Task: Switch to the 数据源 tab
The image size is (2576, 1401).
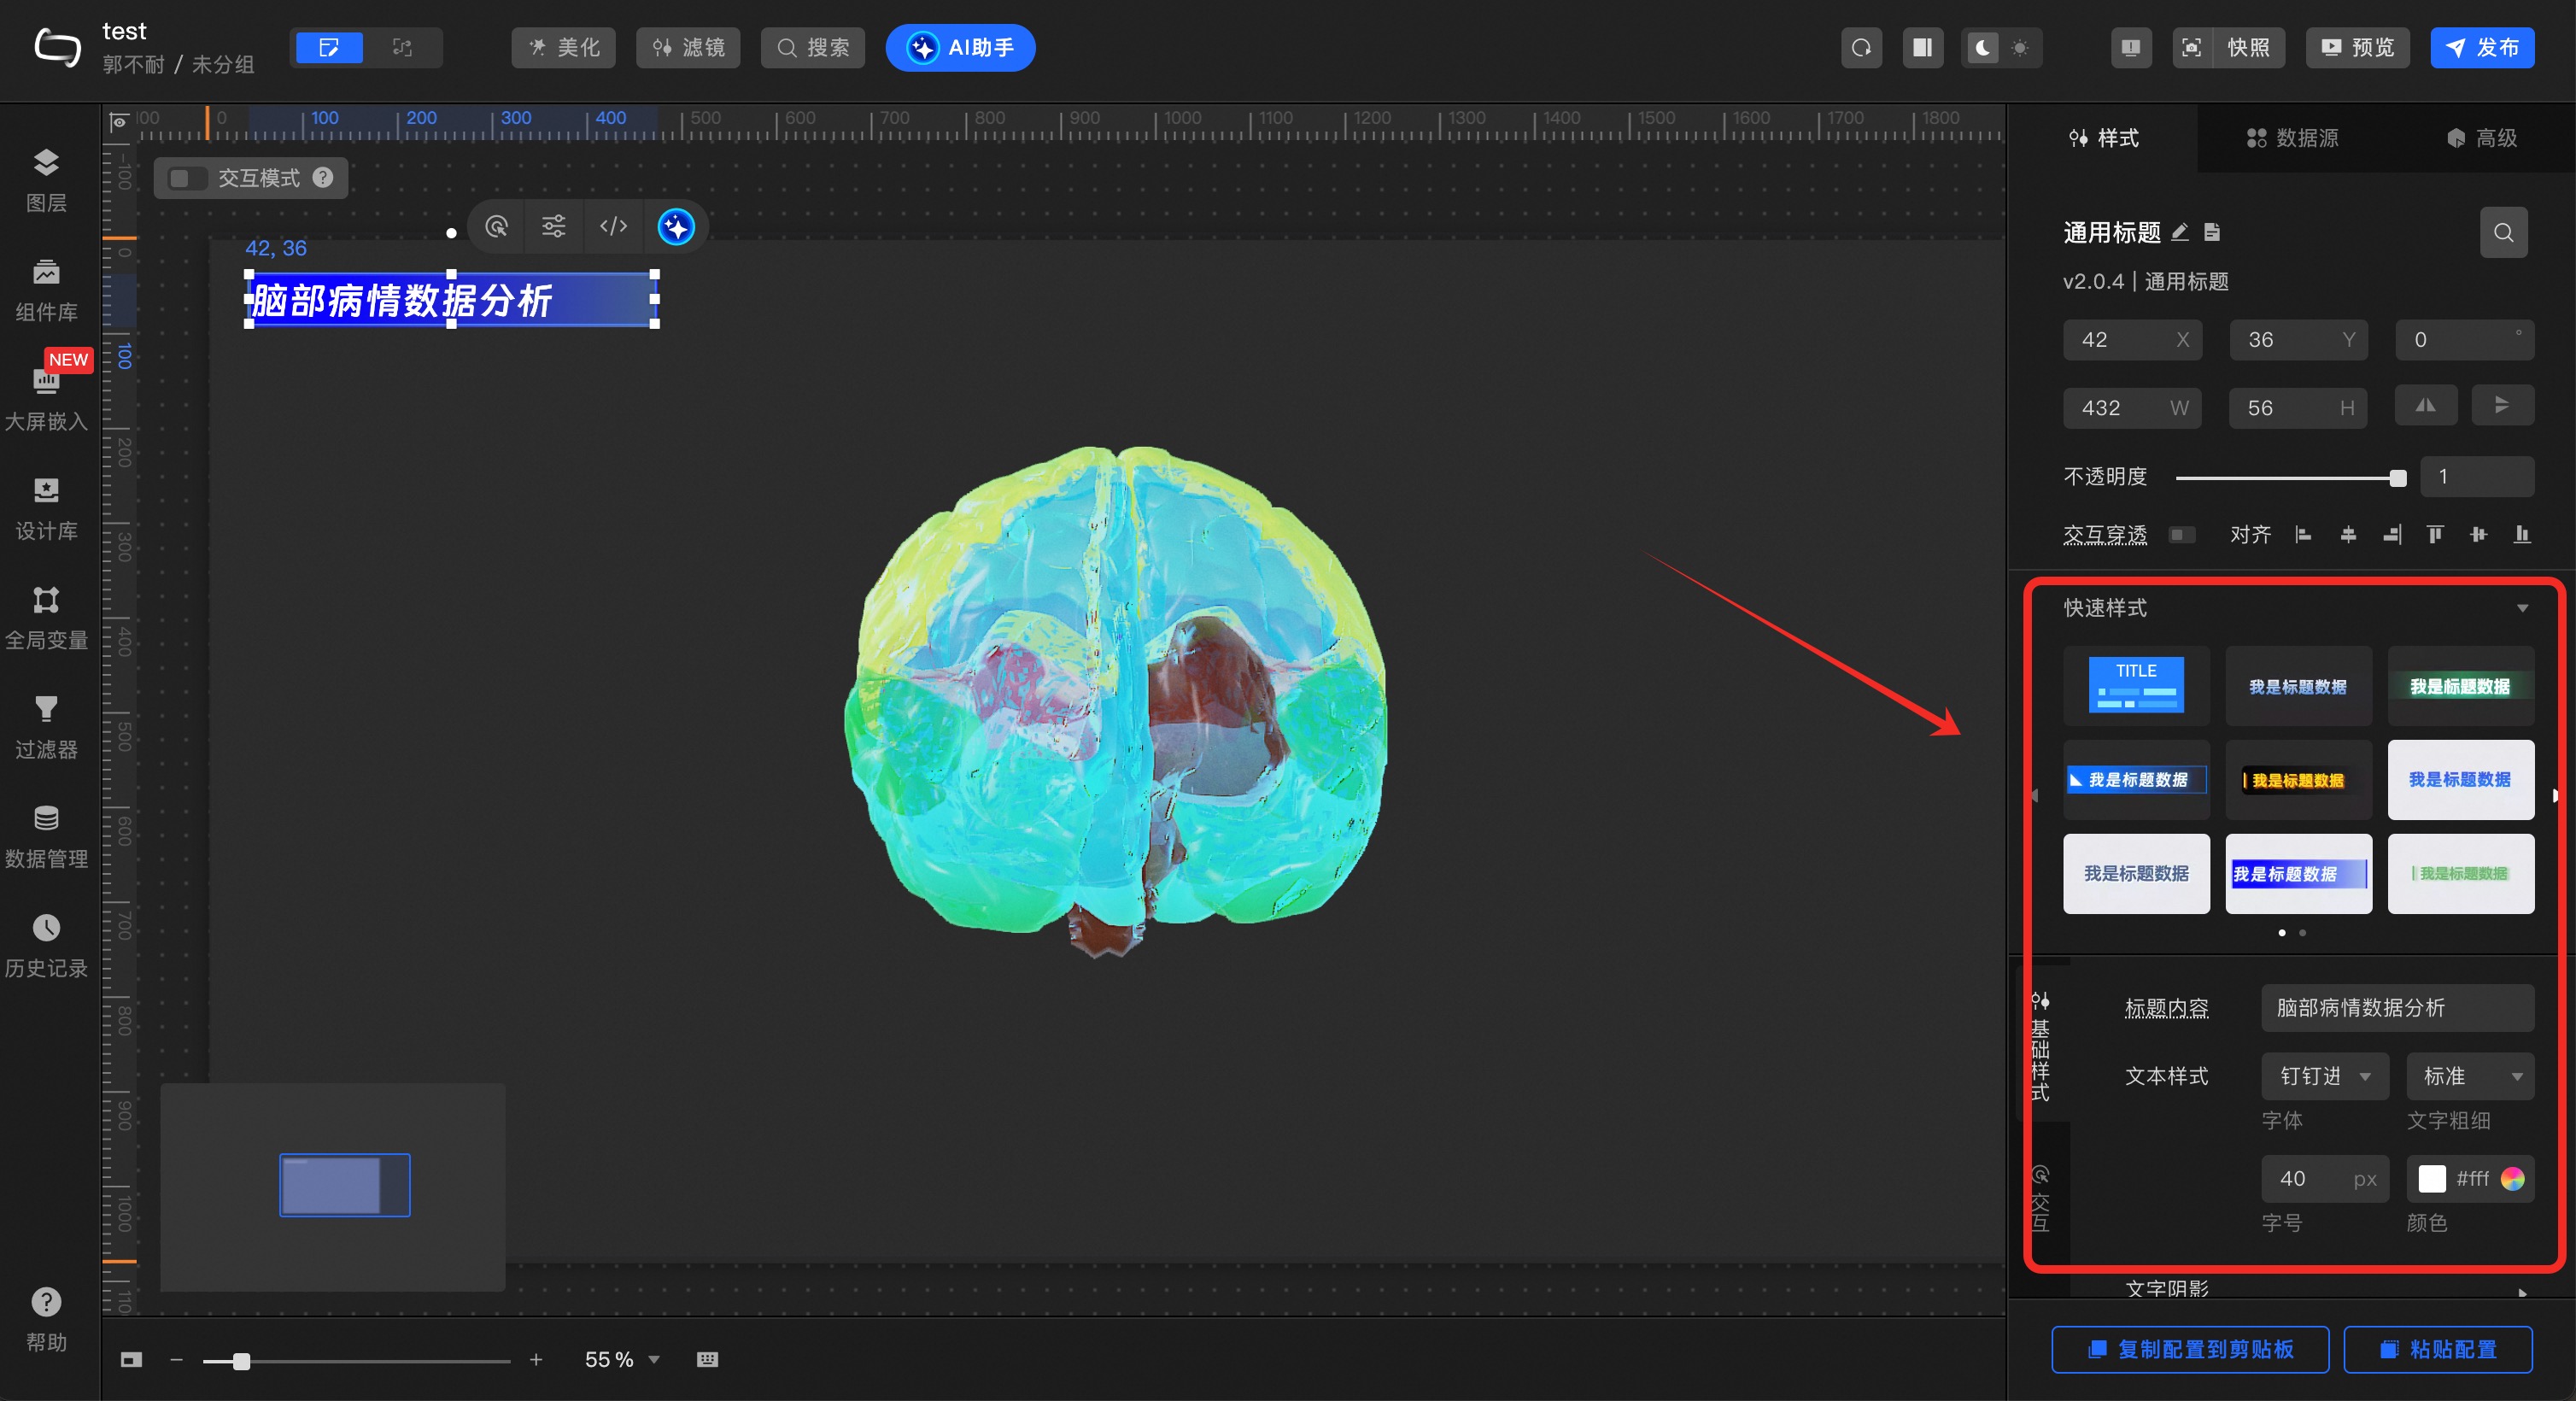Action: pos(2292,138)
